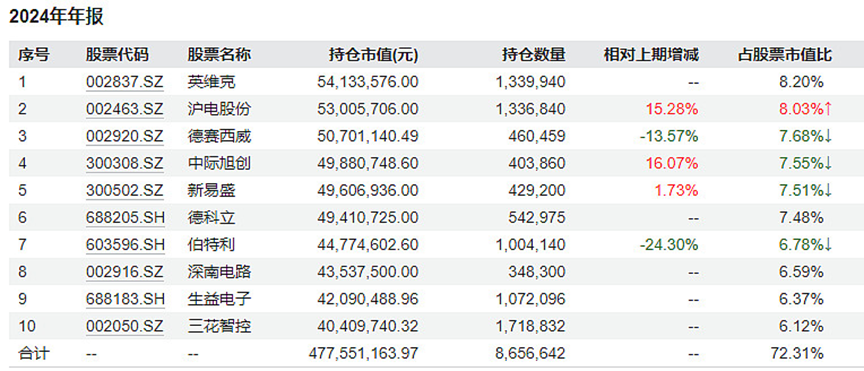Open stock code link 002916.SZ
Image resolution: width=864 pixels, height=371 pixels.
click(125, 272)
